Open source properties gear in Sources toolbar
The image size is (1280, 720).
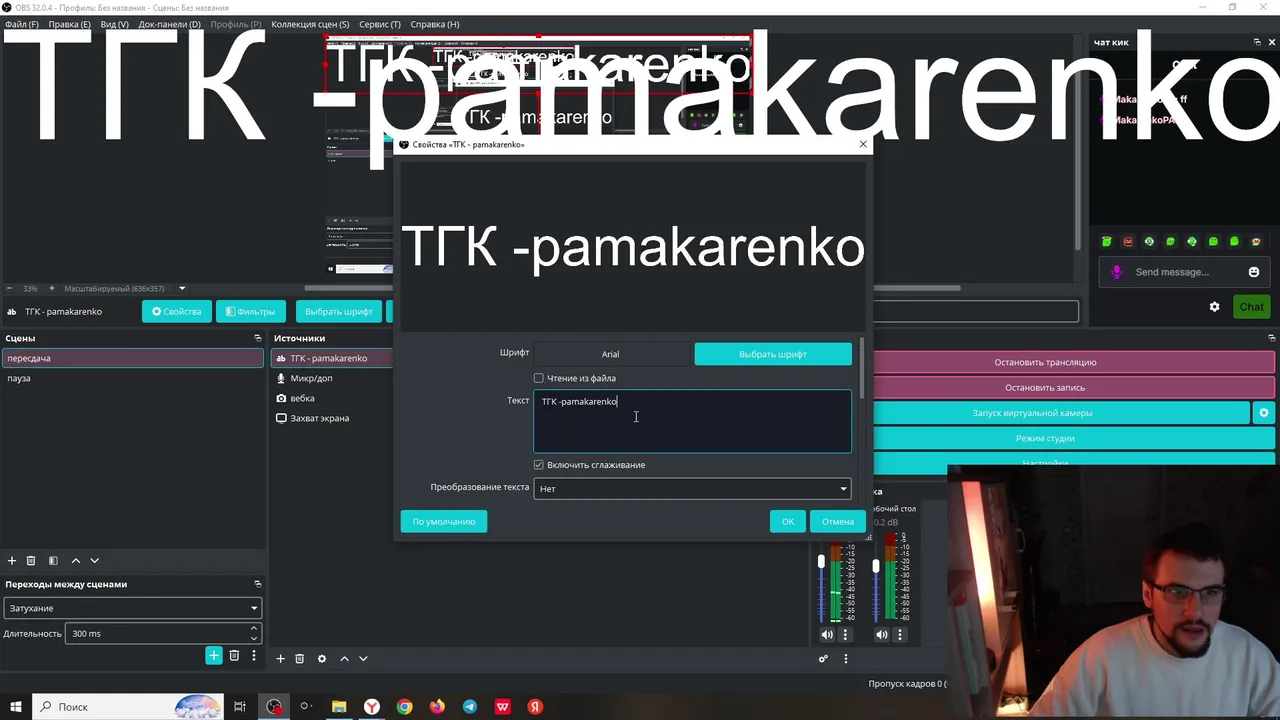(321, 659)
